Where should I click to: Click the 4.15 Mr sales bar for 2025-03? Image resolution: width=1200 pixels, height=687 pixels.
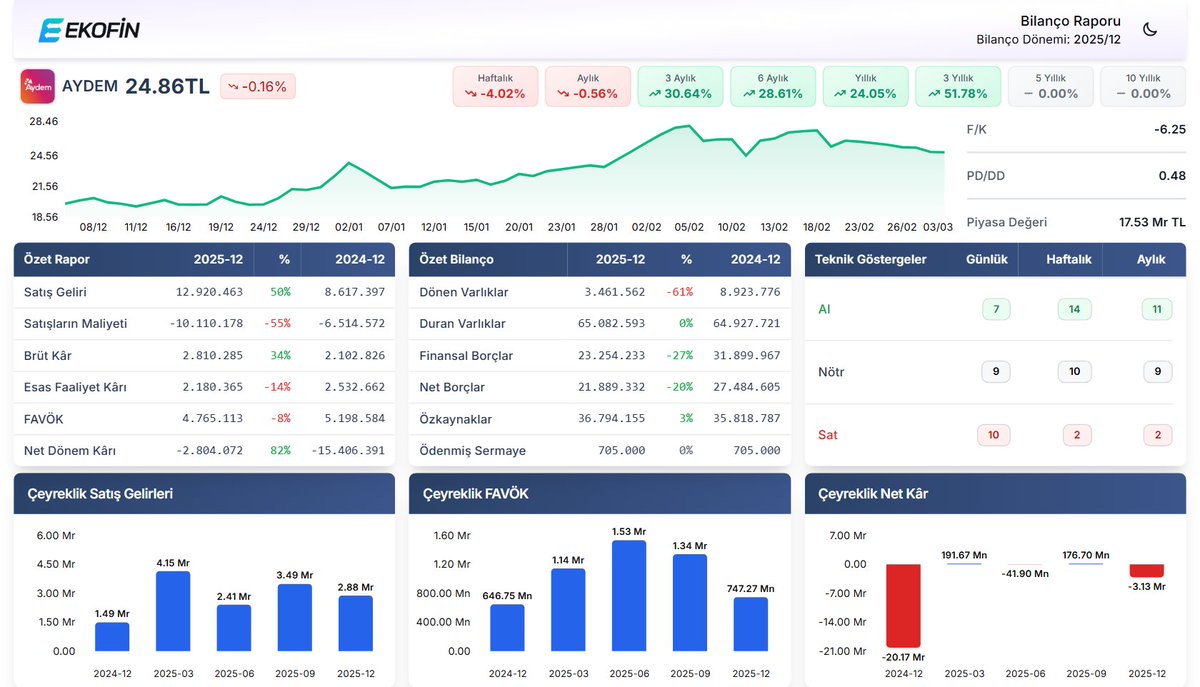(173, 611)
